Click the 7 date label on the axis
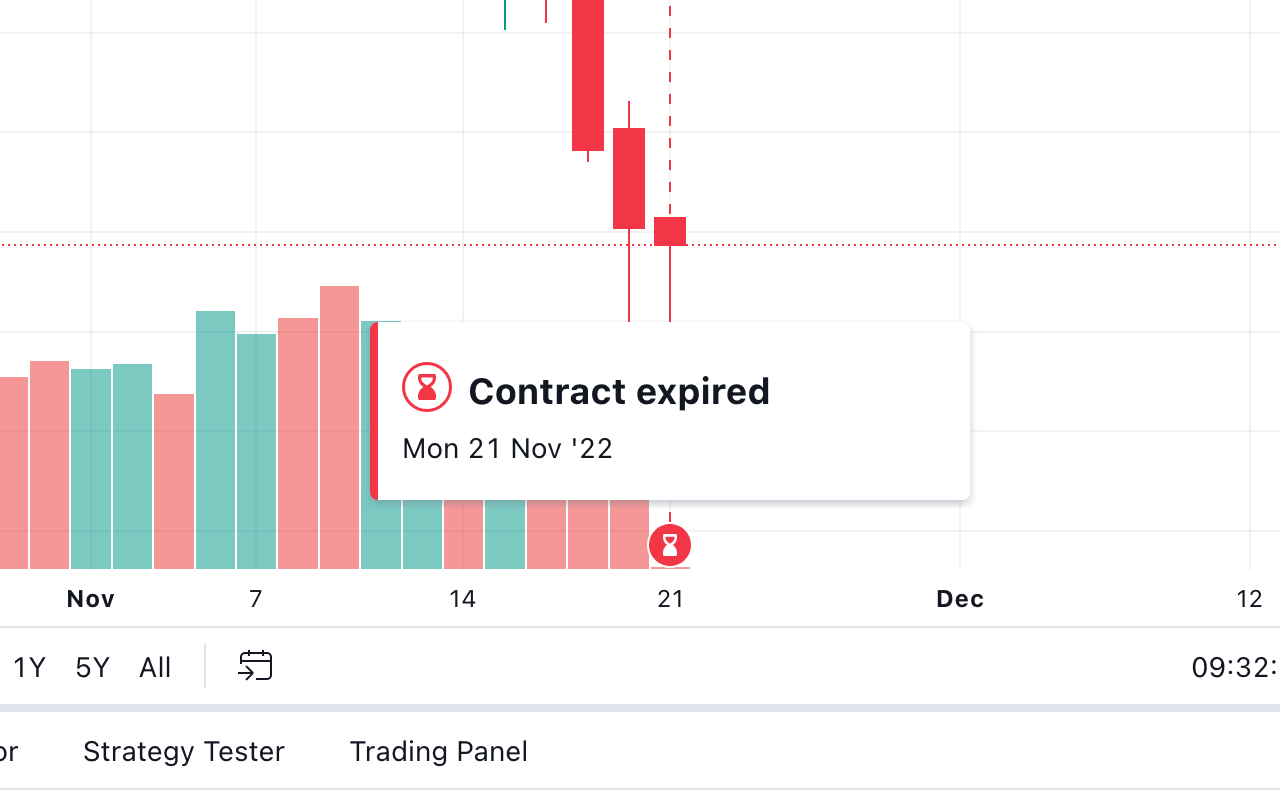Image resolution: width=1280 pixels, height=790 pixels. pyautogui.click(x=256, y=599)
